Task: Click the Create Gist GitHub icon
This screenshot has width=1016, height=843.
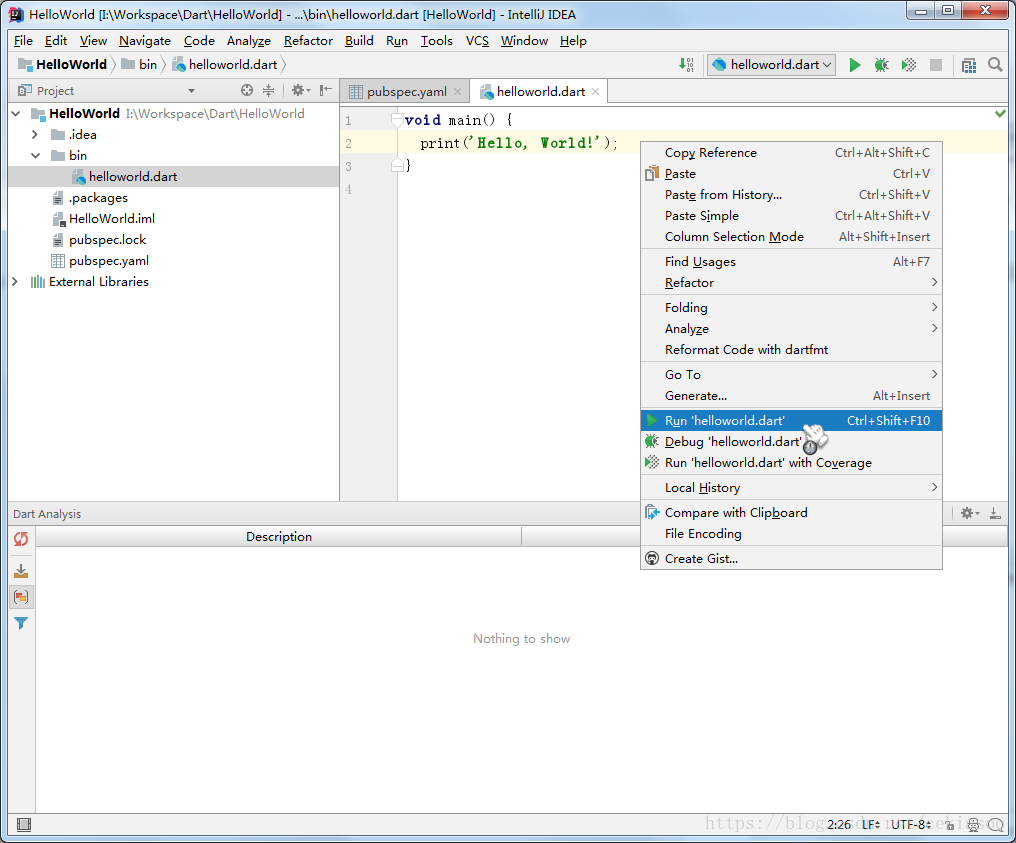Action: click(x=652, y=559)
